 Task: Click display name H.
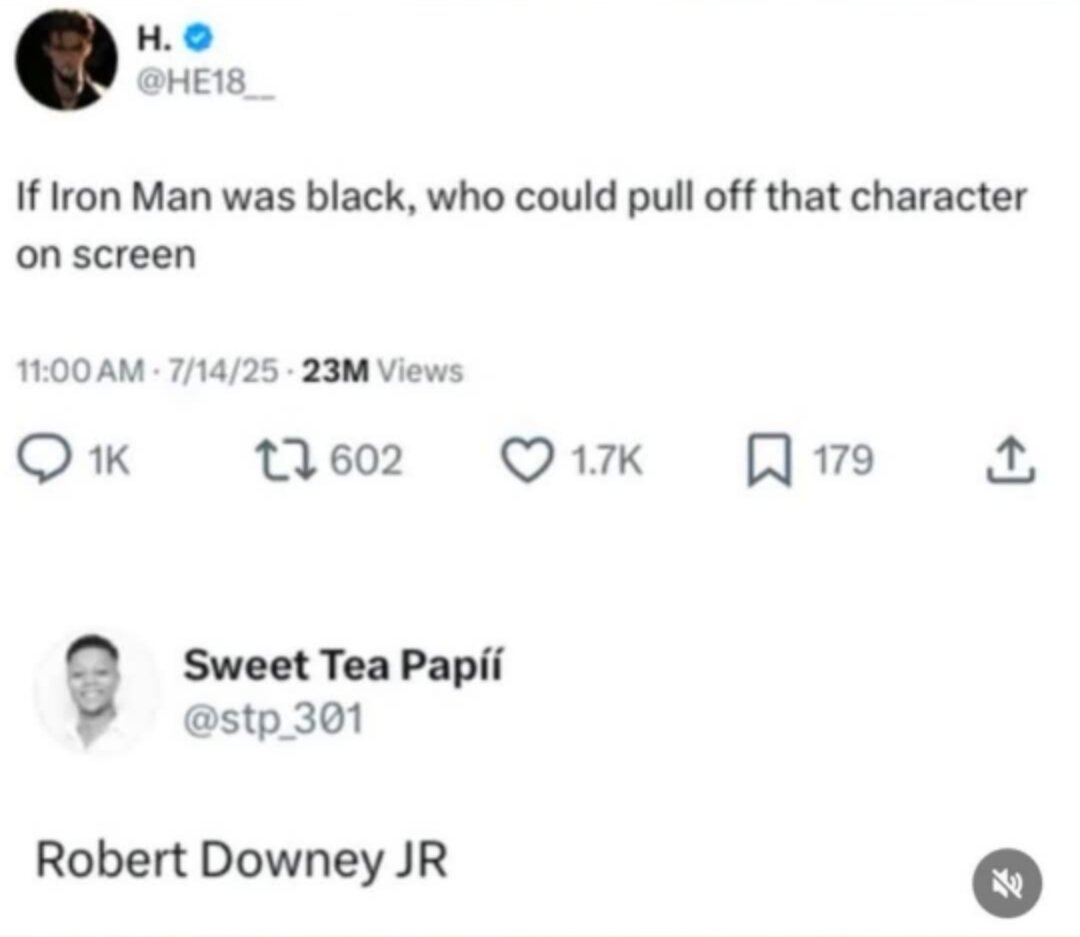pos(154,38)
